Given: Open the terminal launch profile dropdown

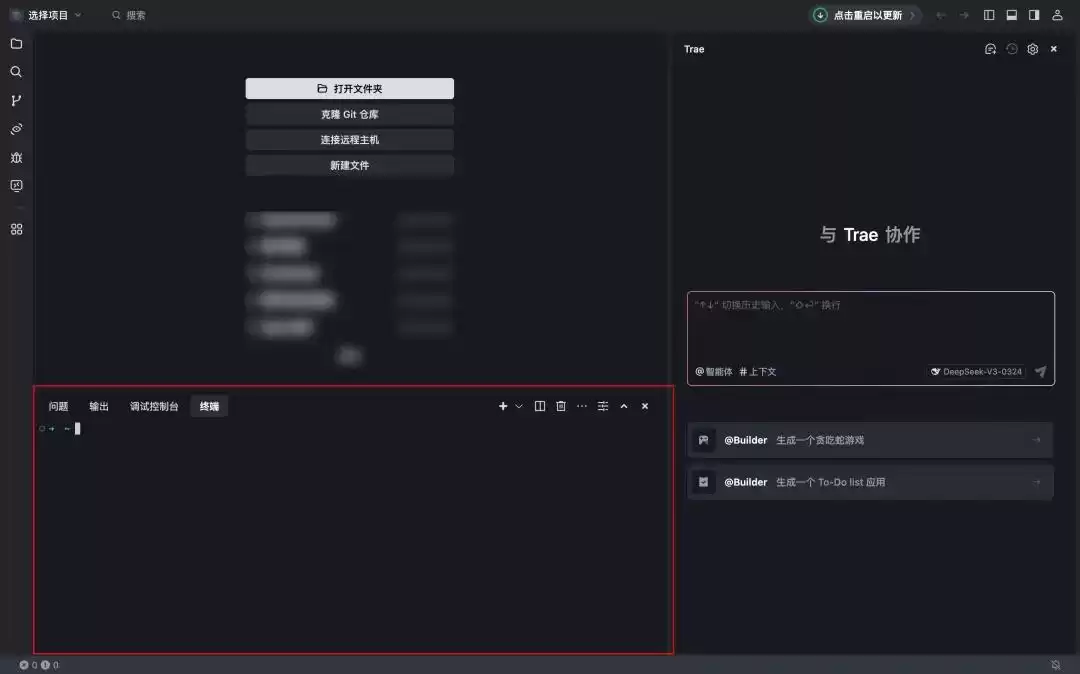Looking at the screenshot, I should [518, 406].
